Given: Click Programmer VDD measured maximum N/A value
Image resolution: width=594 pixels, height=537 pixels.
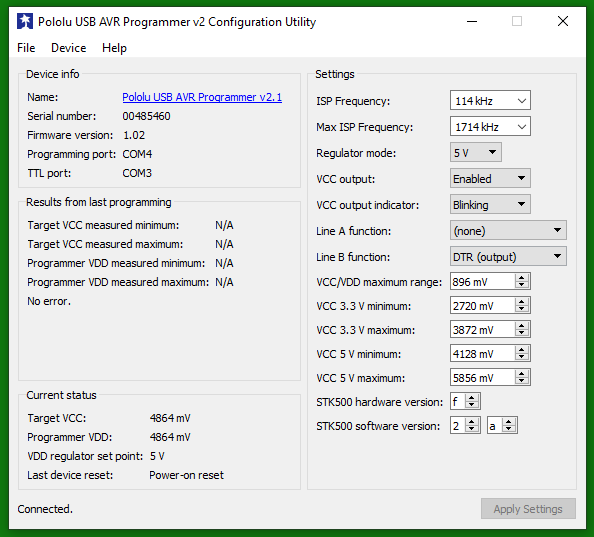Looking at the screenshot, I should click(x=224, y=282).
